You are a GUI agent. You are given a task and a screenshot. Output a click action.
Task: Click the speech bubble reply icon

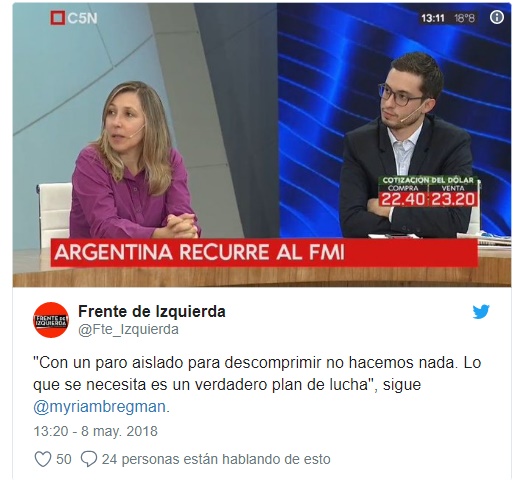[x=89, y=459]
